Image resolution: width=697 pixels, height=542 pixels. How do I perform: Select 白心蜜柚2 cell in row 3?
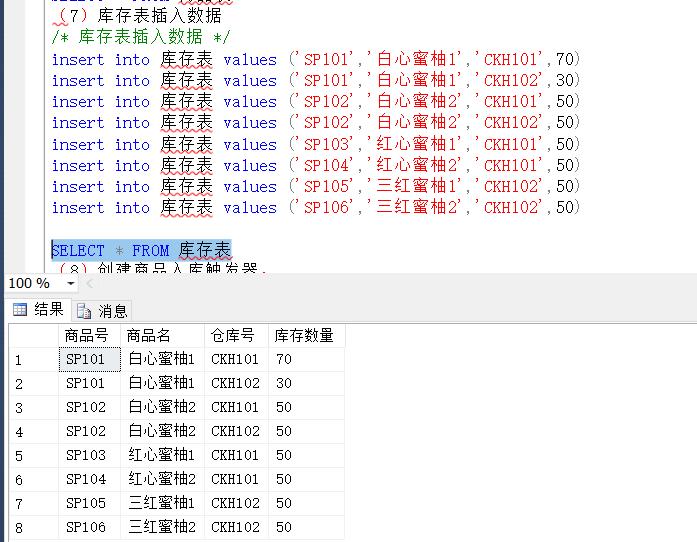pos(162,407)
